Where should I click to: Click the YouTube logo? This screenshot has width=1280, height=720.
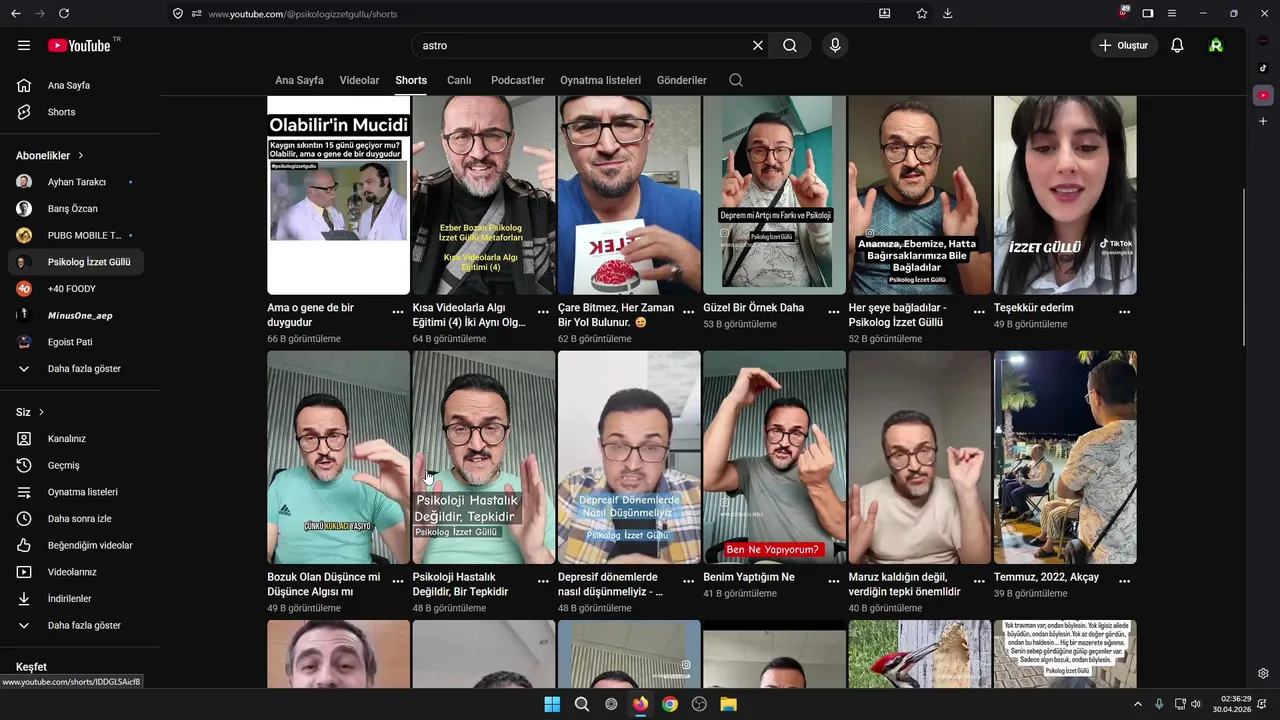[80, 45]
